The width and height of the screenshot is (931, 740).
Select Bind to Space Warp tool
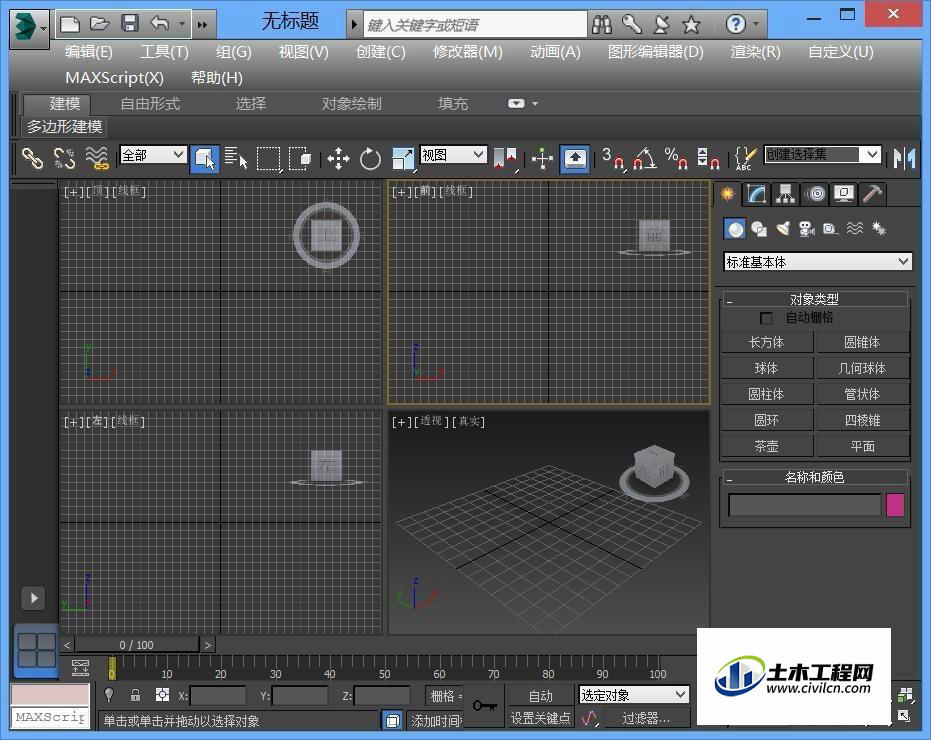(97, 159)
